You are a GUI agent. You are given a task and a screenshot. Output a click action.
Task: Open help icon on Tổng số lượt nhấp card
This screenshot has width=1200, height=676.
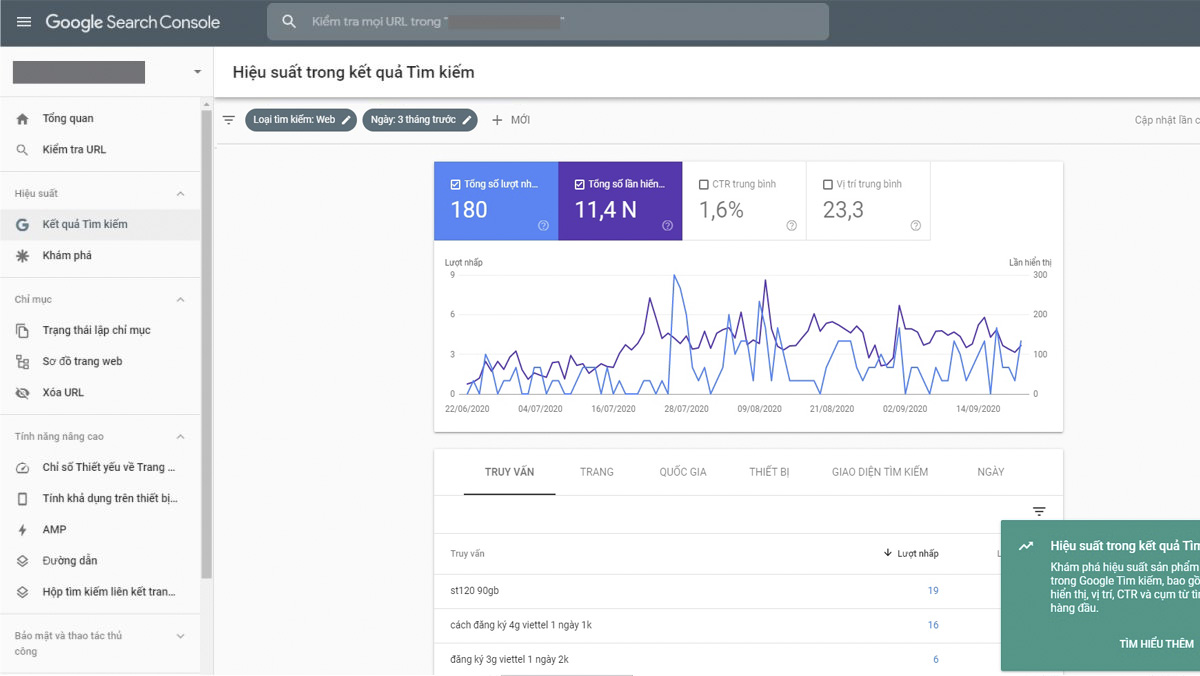pyautogui.click(x=543, y=226)
